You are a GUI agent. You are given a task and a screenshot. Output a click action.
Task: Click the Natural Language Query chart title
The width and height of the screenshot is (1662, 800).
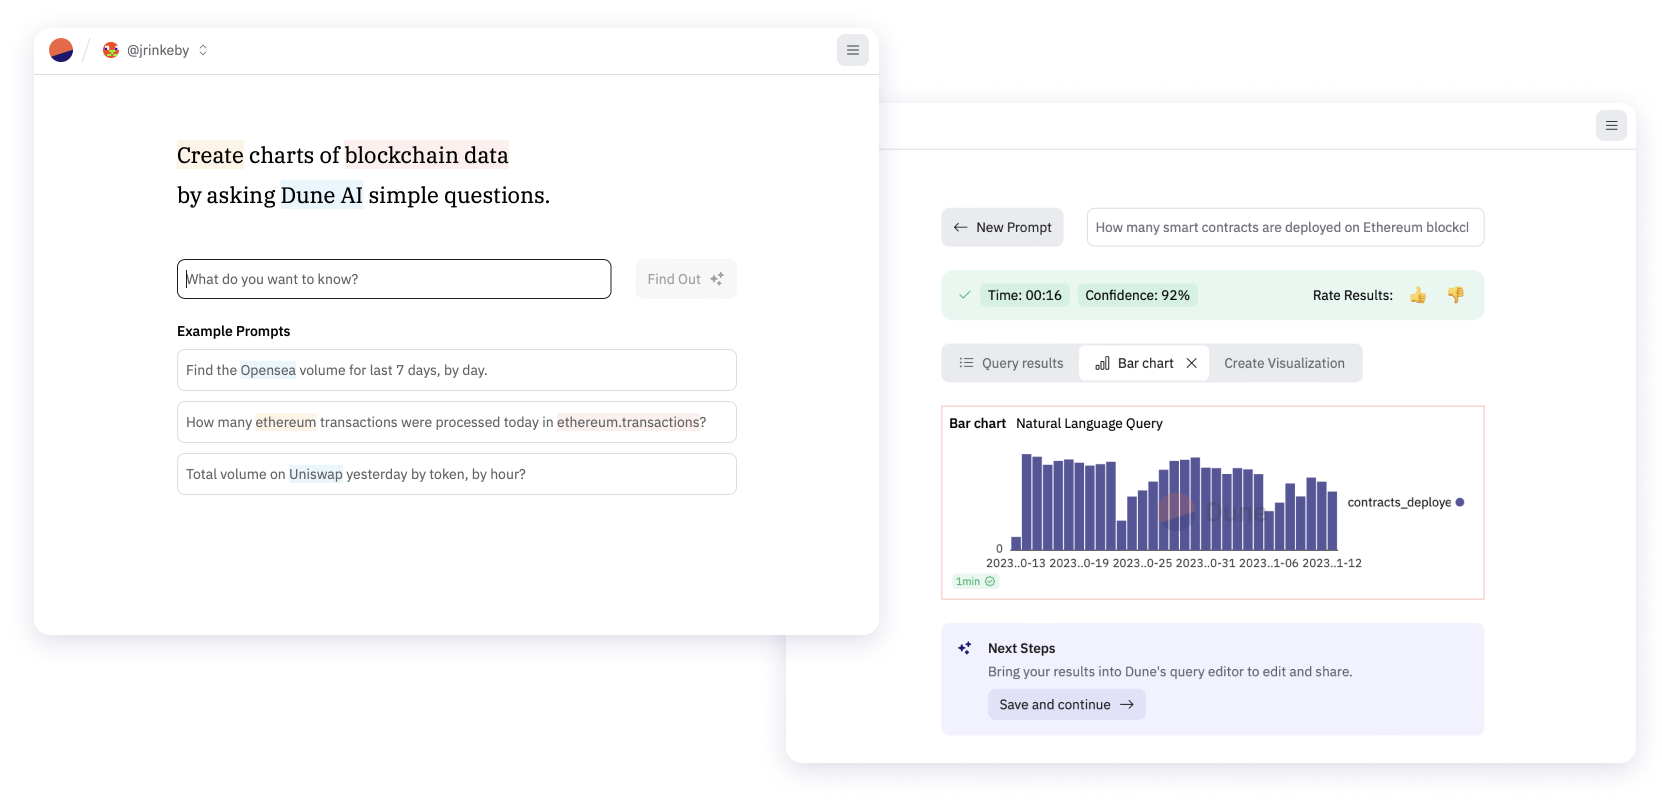[1089, 423]
